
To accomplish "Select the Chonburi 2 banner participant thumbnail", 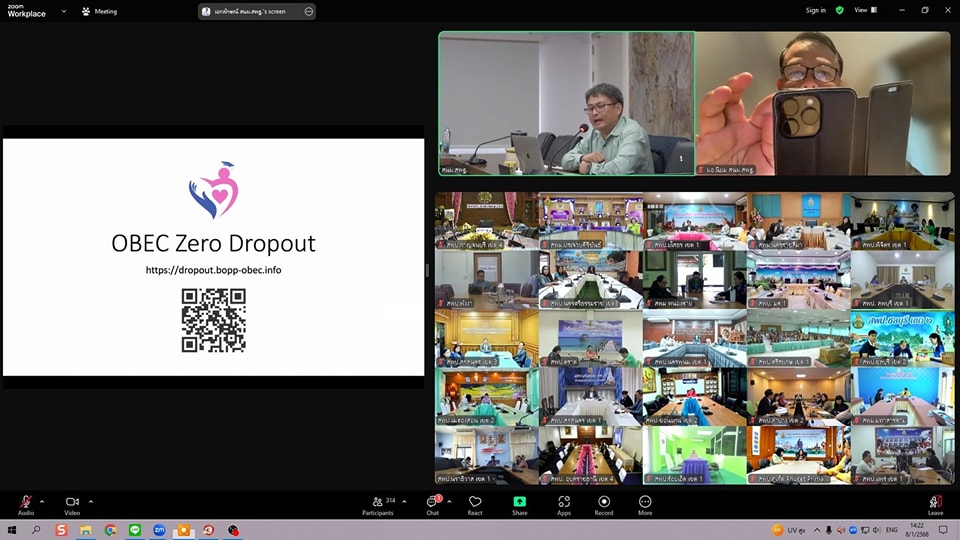I will coord(902,339).
